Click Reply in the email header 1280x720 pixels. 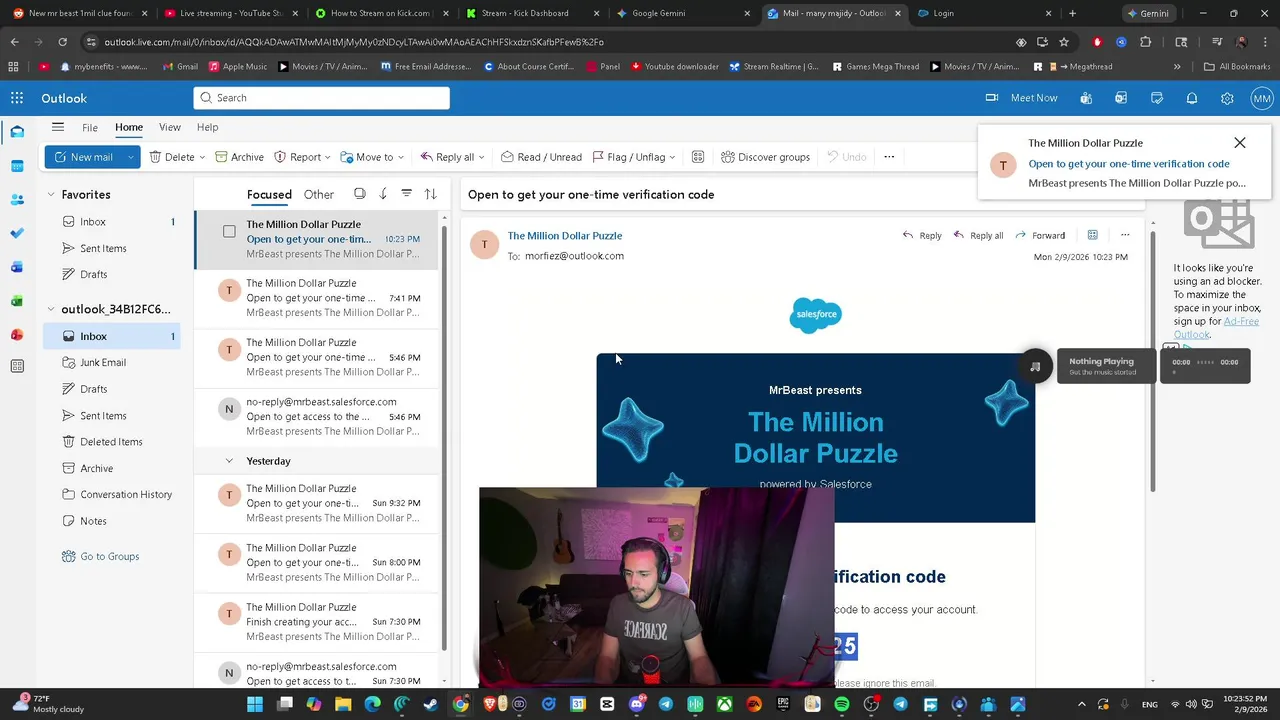921,235
